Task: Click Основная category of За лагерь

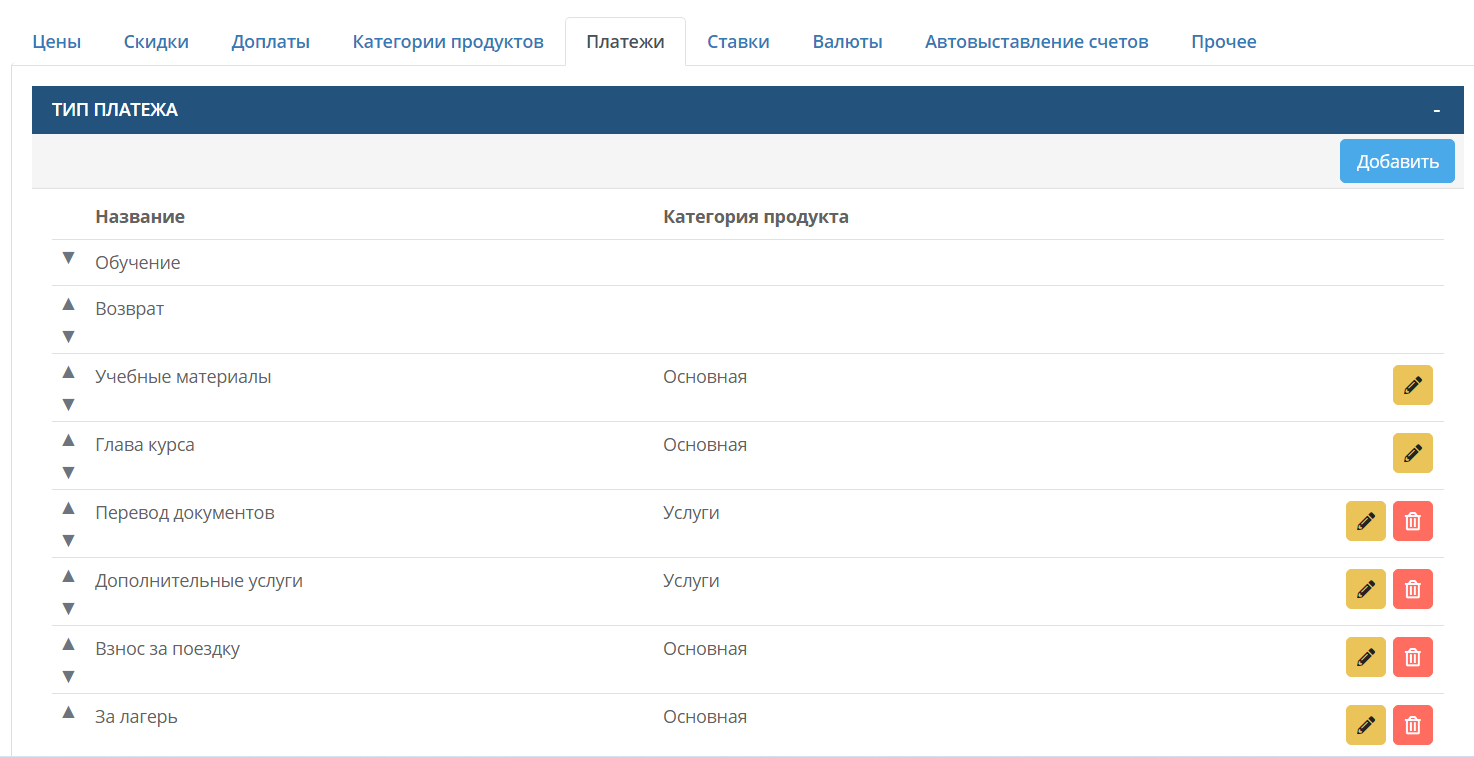Action: [705, 717]
